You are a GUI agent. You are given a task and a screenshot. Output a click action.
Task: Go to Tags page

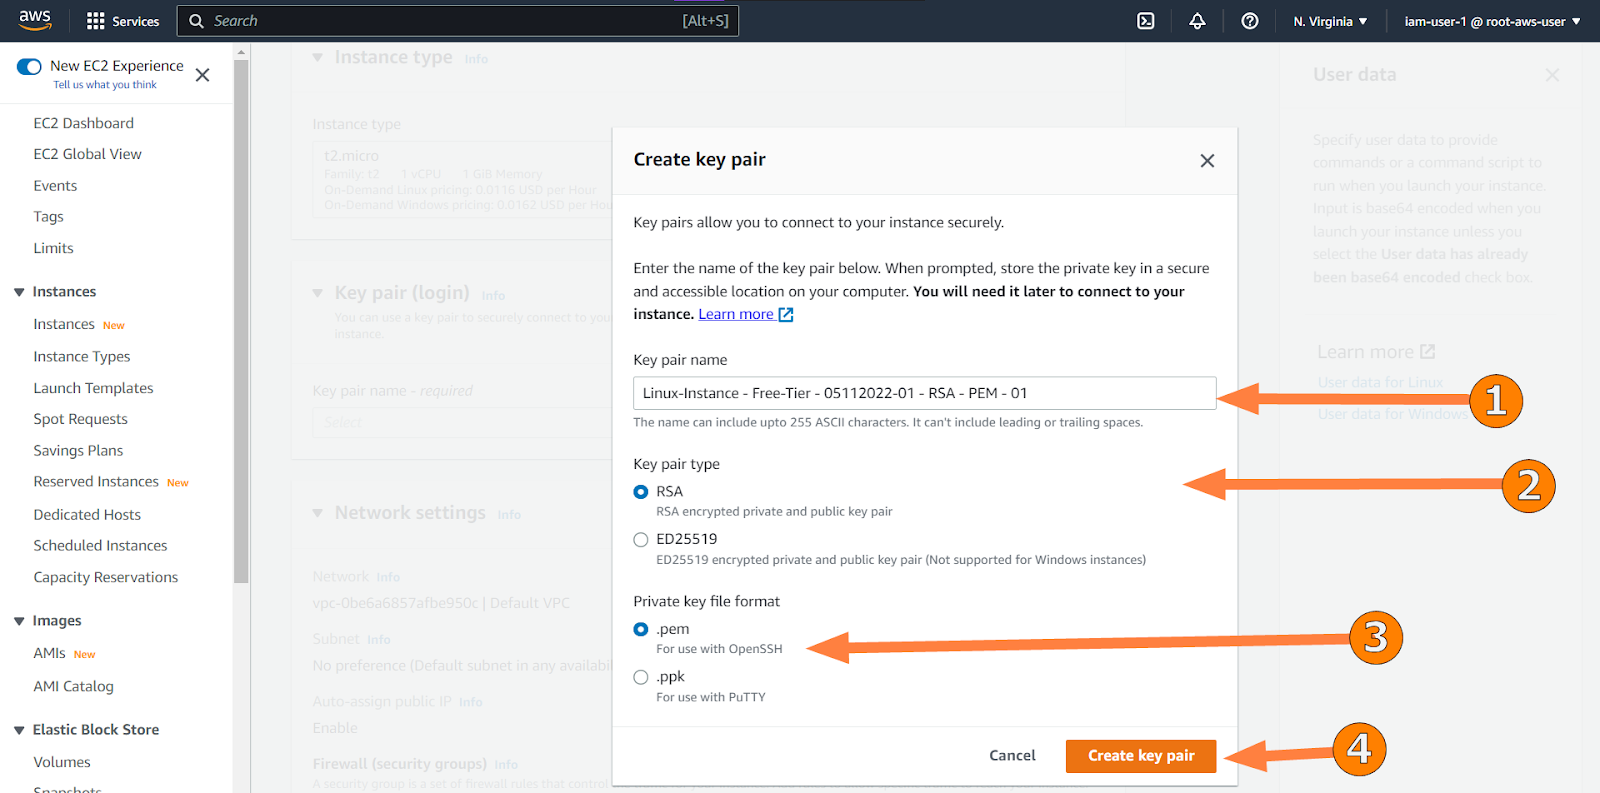point(48,217)
